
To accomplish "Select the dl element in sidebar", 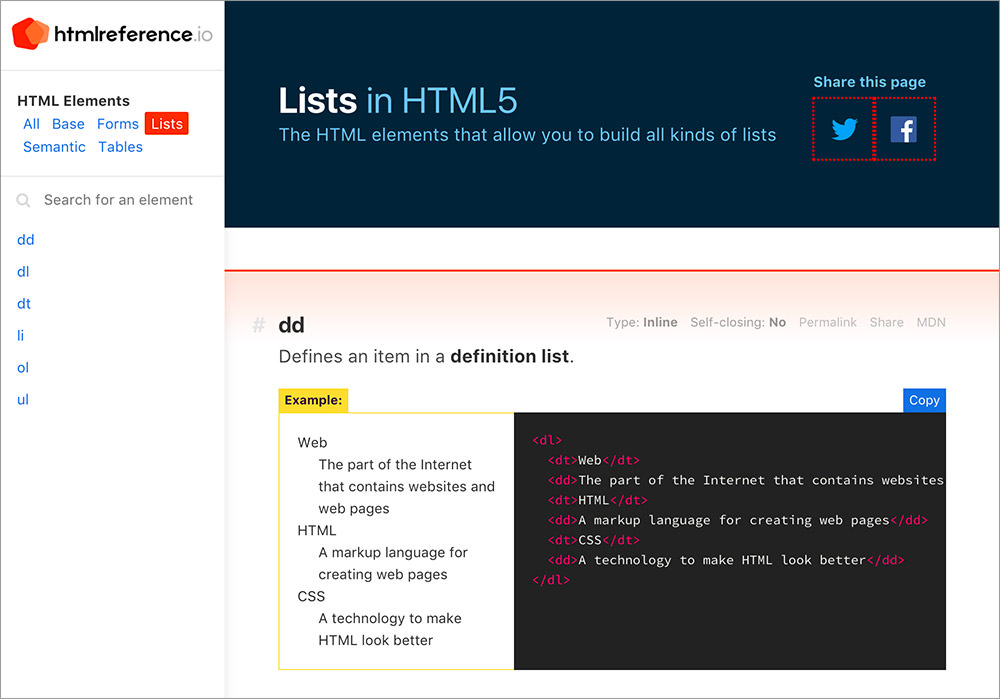I will (x=23, y=271).
